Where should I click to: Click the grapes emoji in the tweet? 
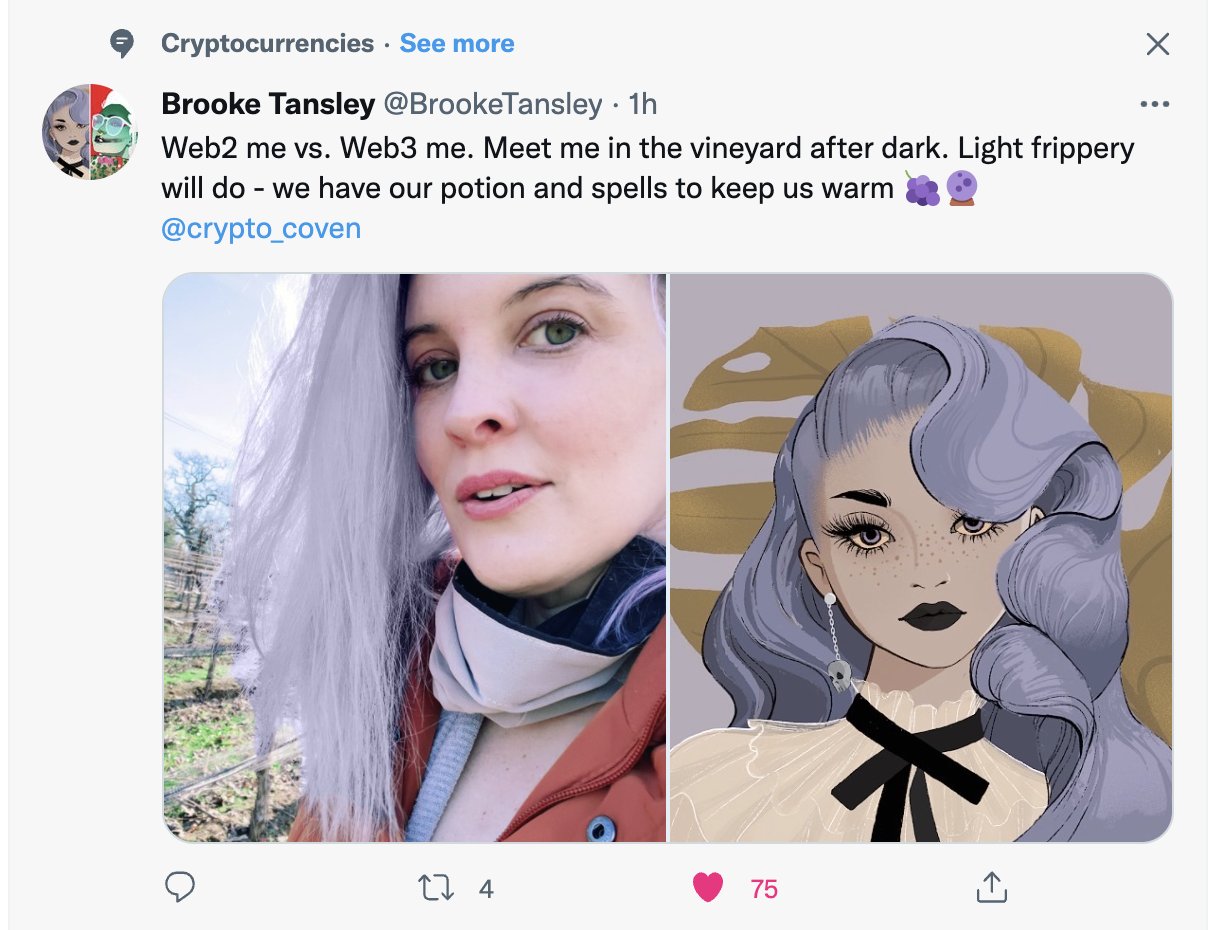tap(921, 188)
